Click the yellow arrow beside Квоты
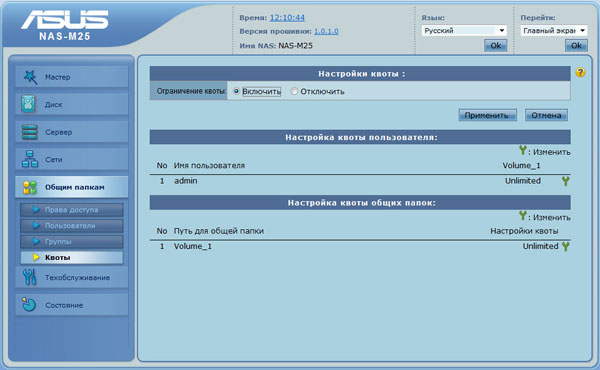This screenshot has height=370, width=600. click(x=36, y=258)
